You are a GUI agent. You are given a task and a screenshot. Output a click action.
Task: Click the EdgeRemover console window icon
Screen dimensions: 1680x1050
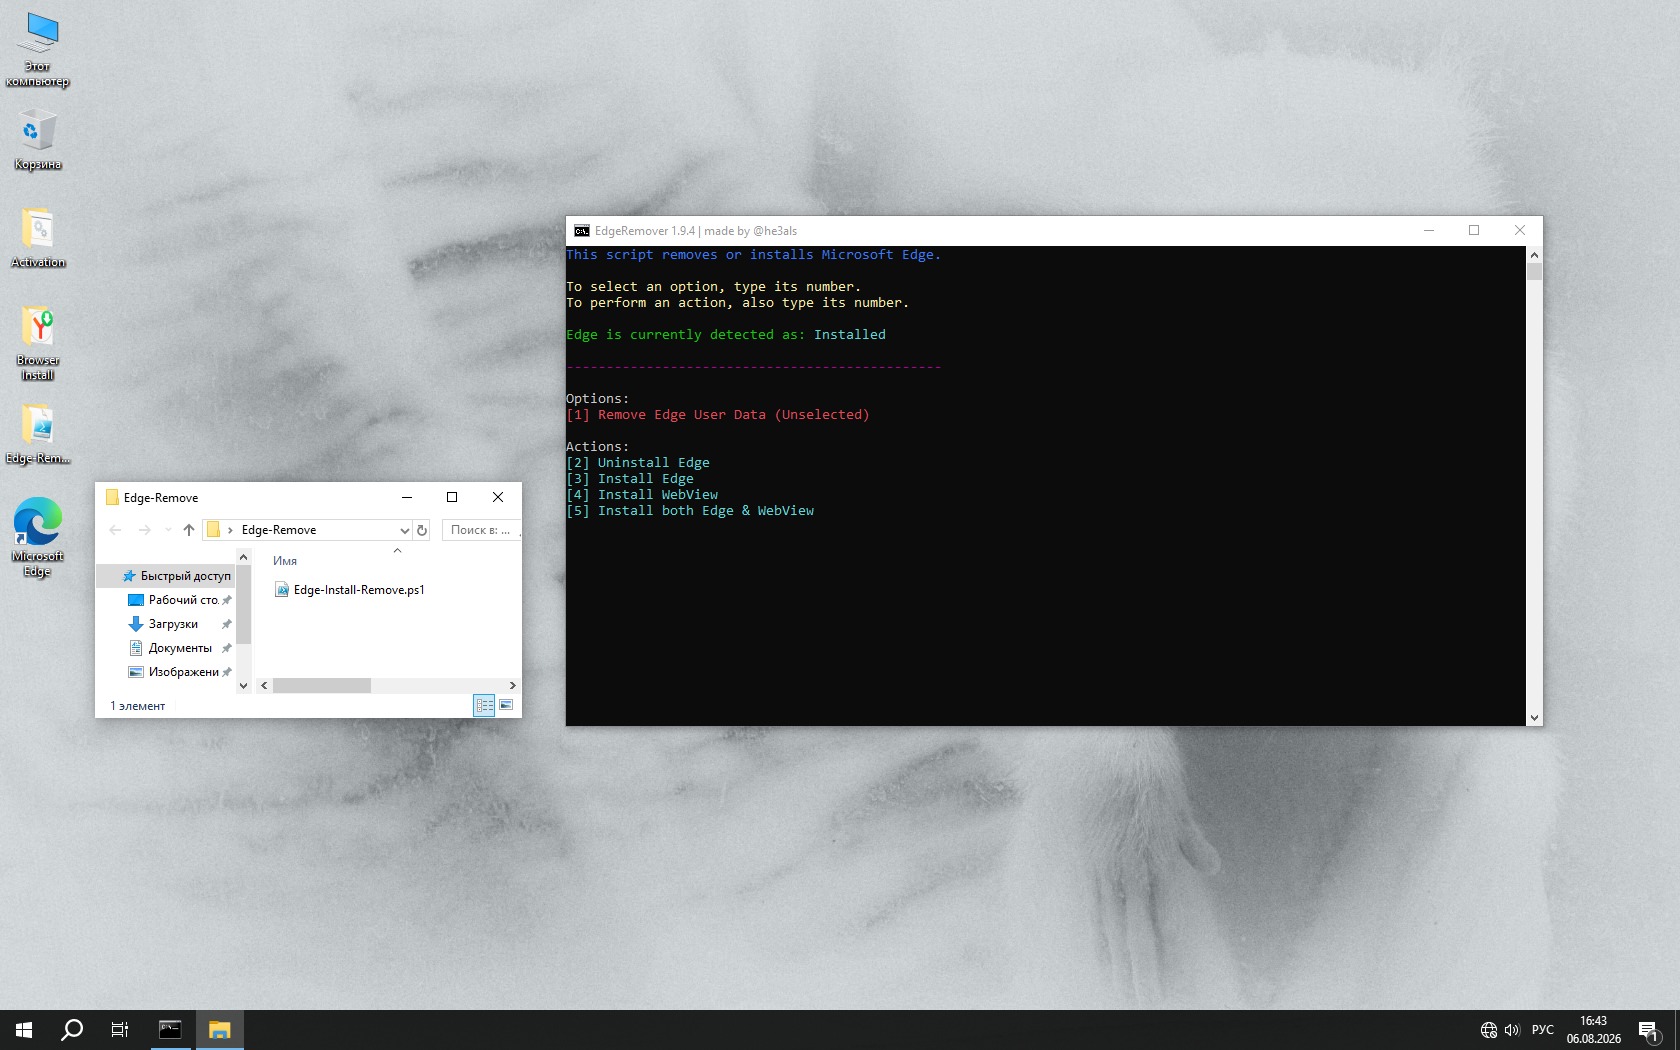(x=582, y=231)
